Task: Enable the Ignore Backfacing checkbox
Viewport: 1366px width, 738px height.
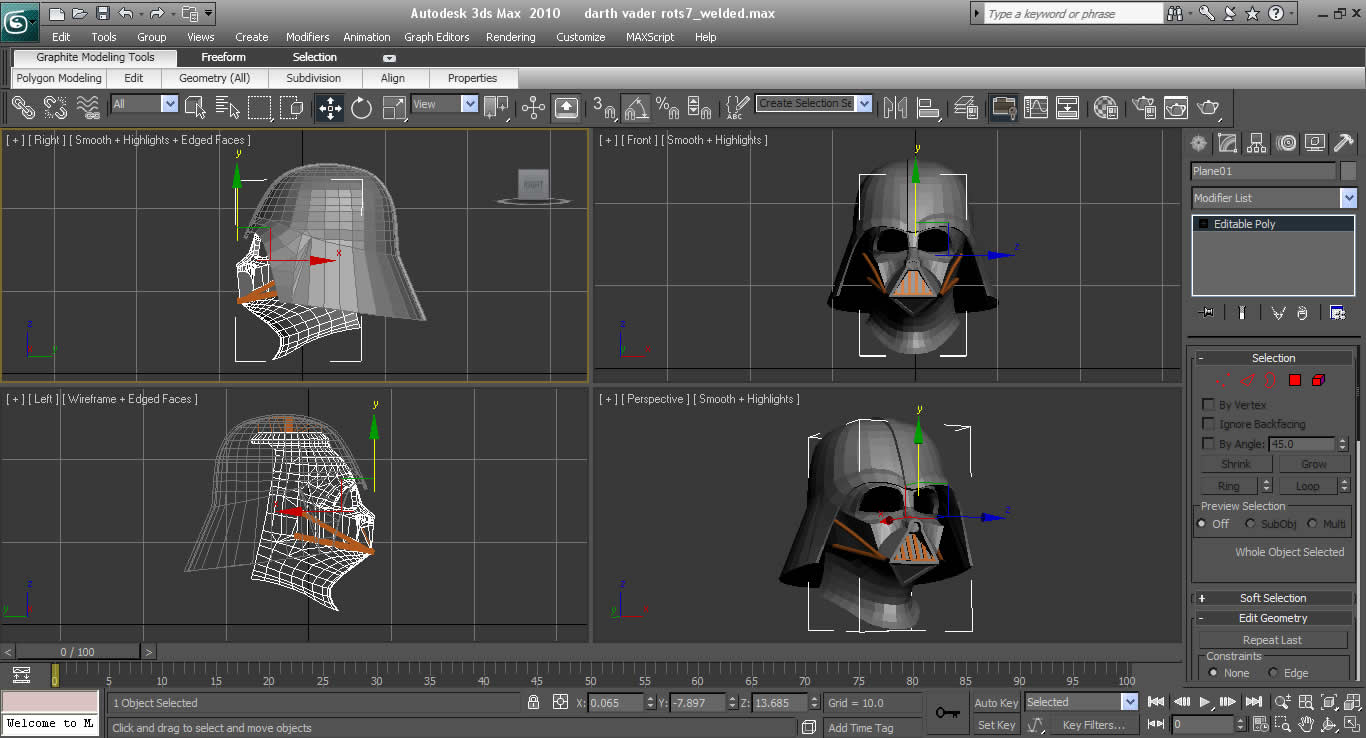Action: (x=1208, y=424)
